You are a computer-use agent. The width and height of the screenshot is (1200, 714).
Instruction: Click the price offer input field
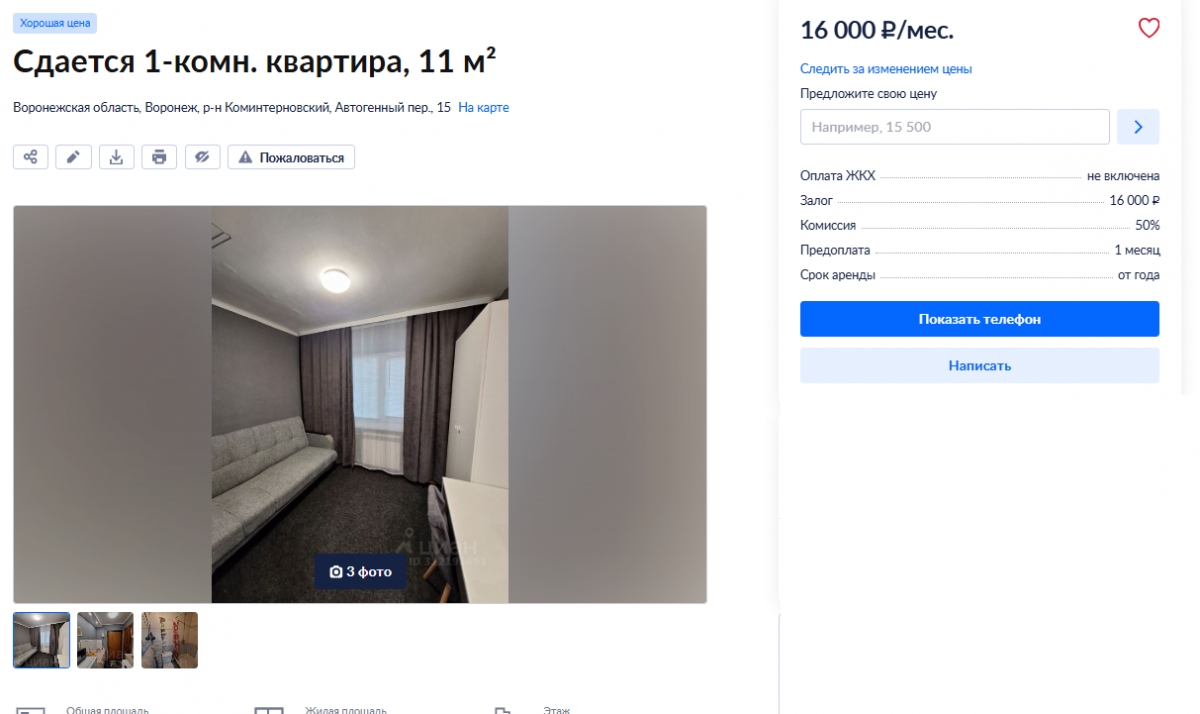(x=955, y=127)
